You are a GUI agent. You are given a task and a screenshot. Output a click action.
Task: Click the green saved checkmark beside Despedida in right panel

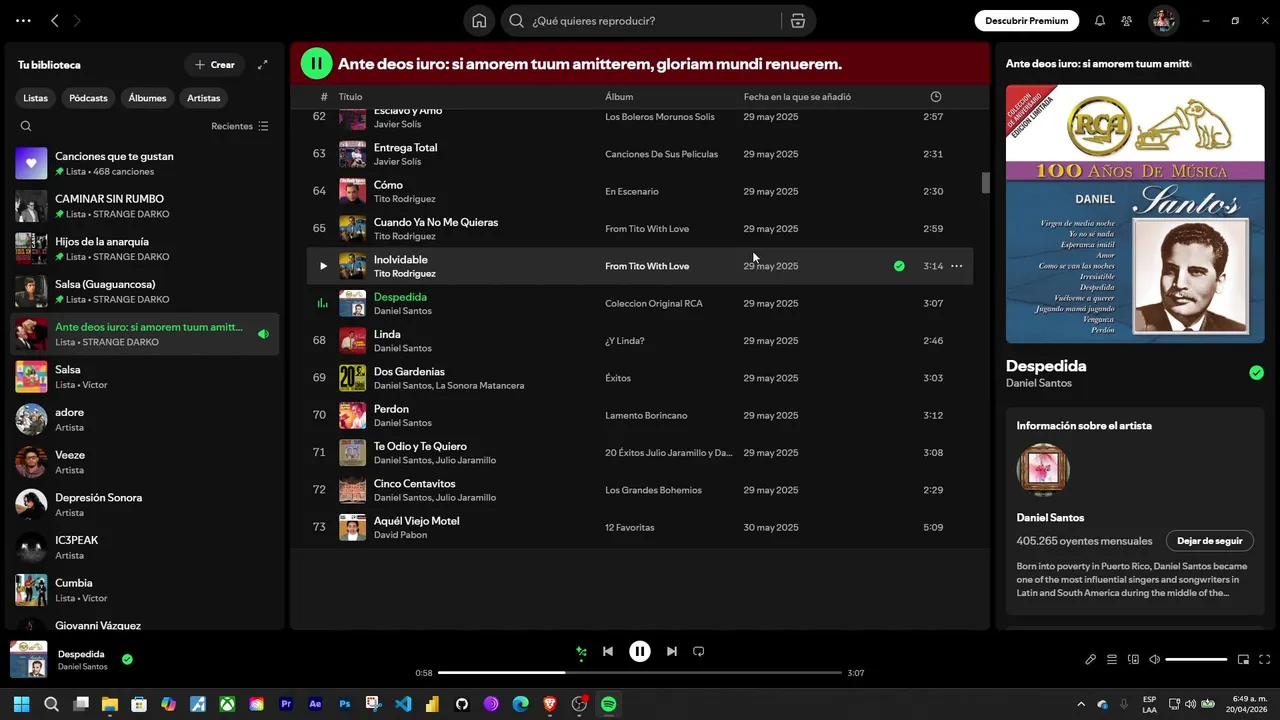tap(1256, 373)
